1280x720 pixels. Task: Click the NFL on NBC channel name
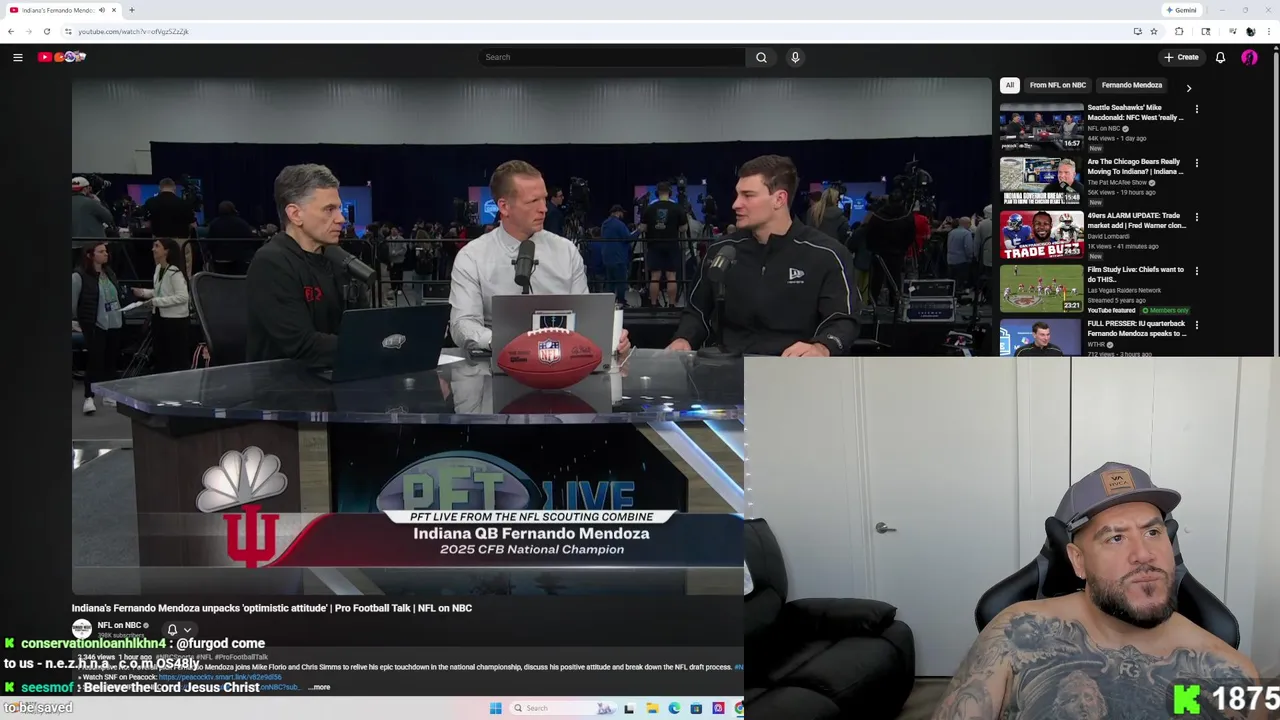[x=119, y=625]
